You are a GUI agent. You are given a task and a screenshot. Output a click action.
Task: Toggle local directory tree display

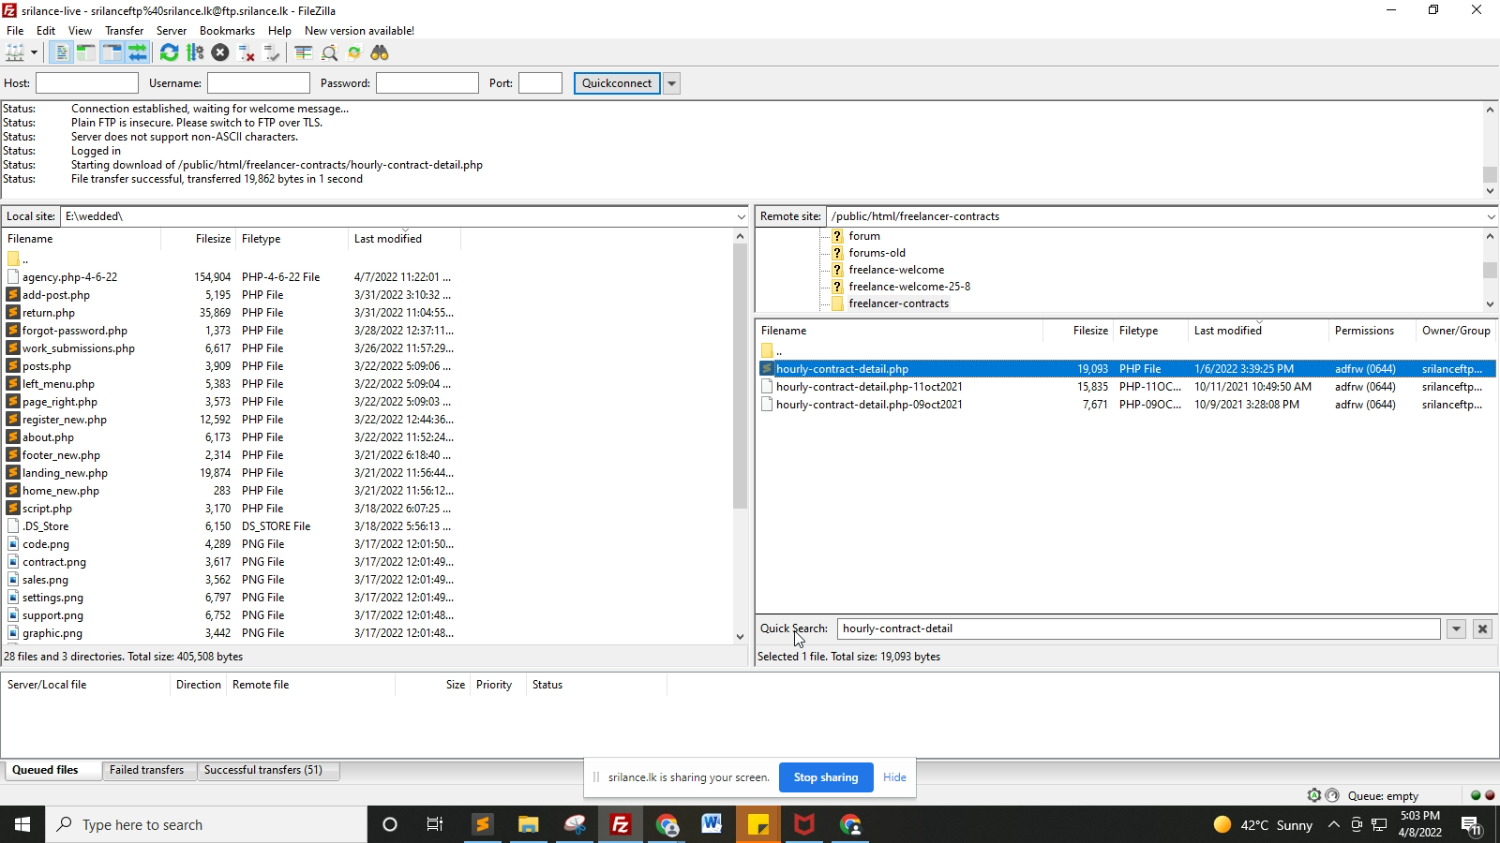(x=86, y=53)
